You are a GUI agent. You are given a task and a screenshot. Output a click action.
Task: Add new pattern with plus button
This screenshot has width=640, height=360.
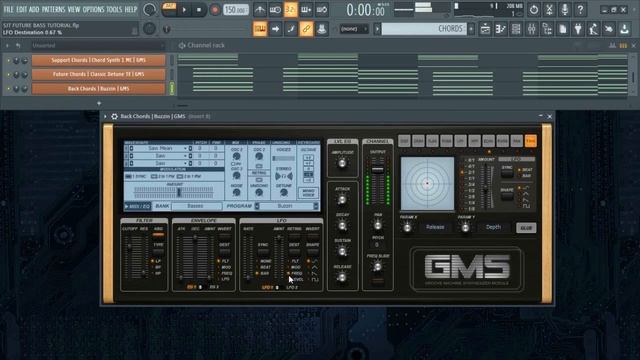pos(471,29)
